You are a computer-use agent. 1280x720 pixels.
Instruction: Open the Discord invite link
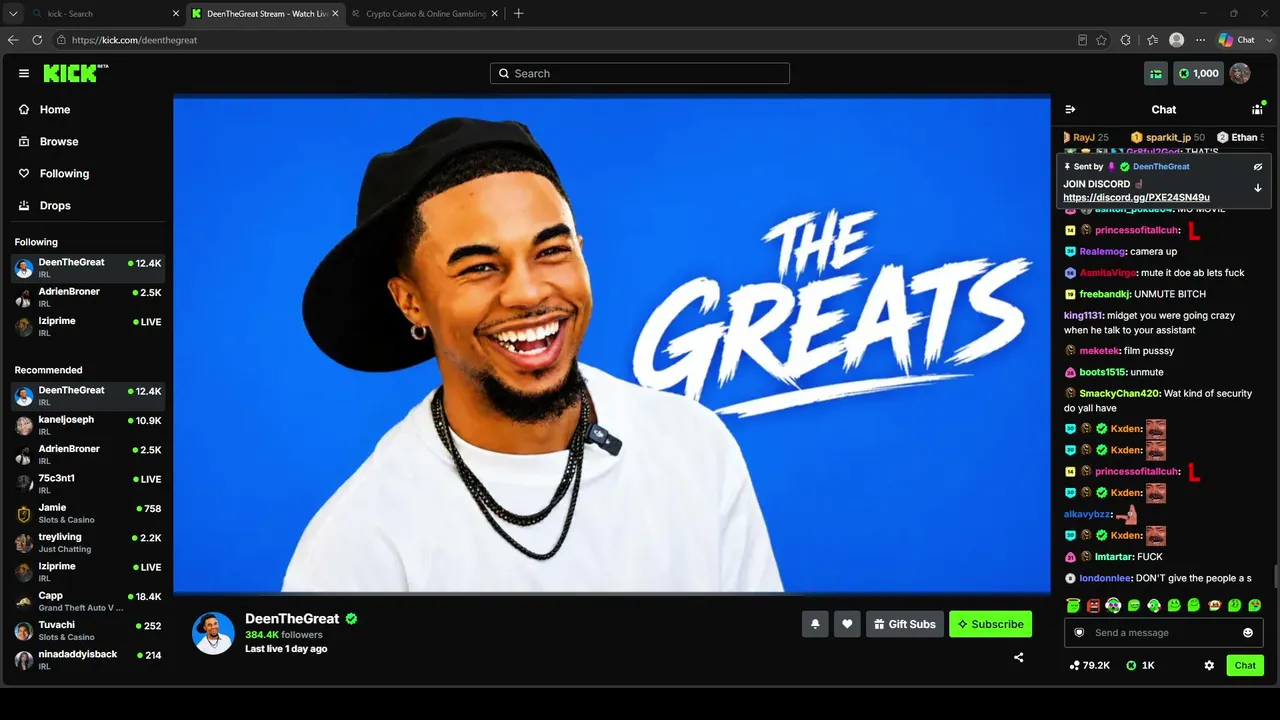1136,198
